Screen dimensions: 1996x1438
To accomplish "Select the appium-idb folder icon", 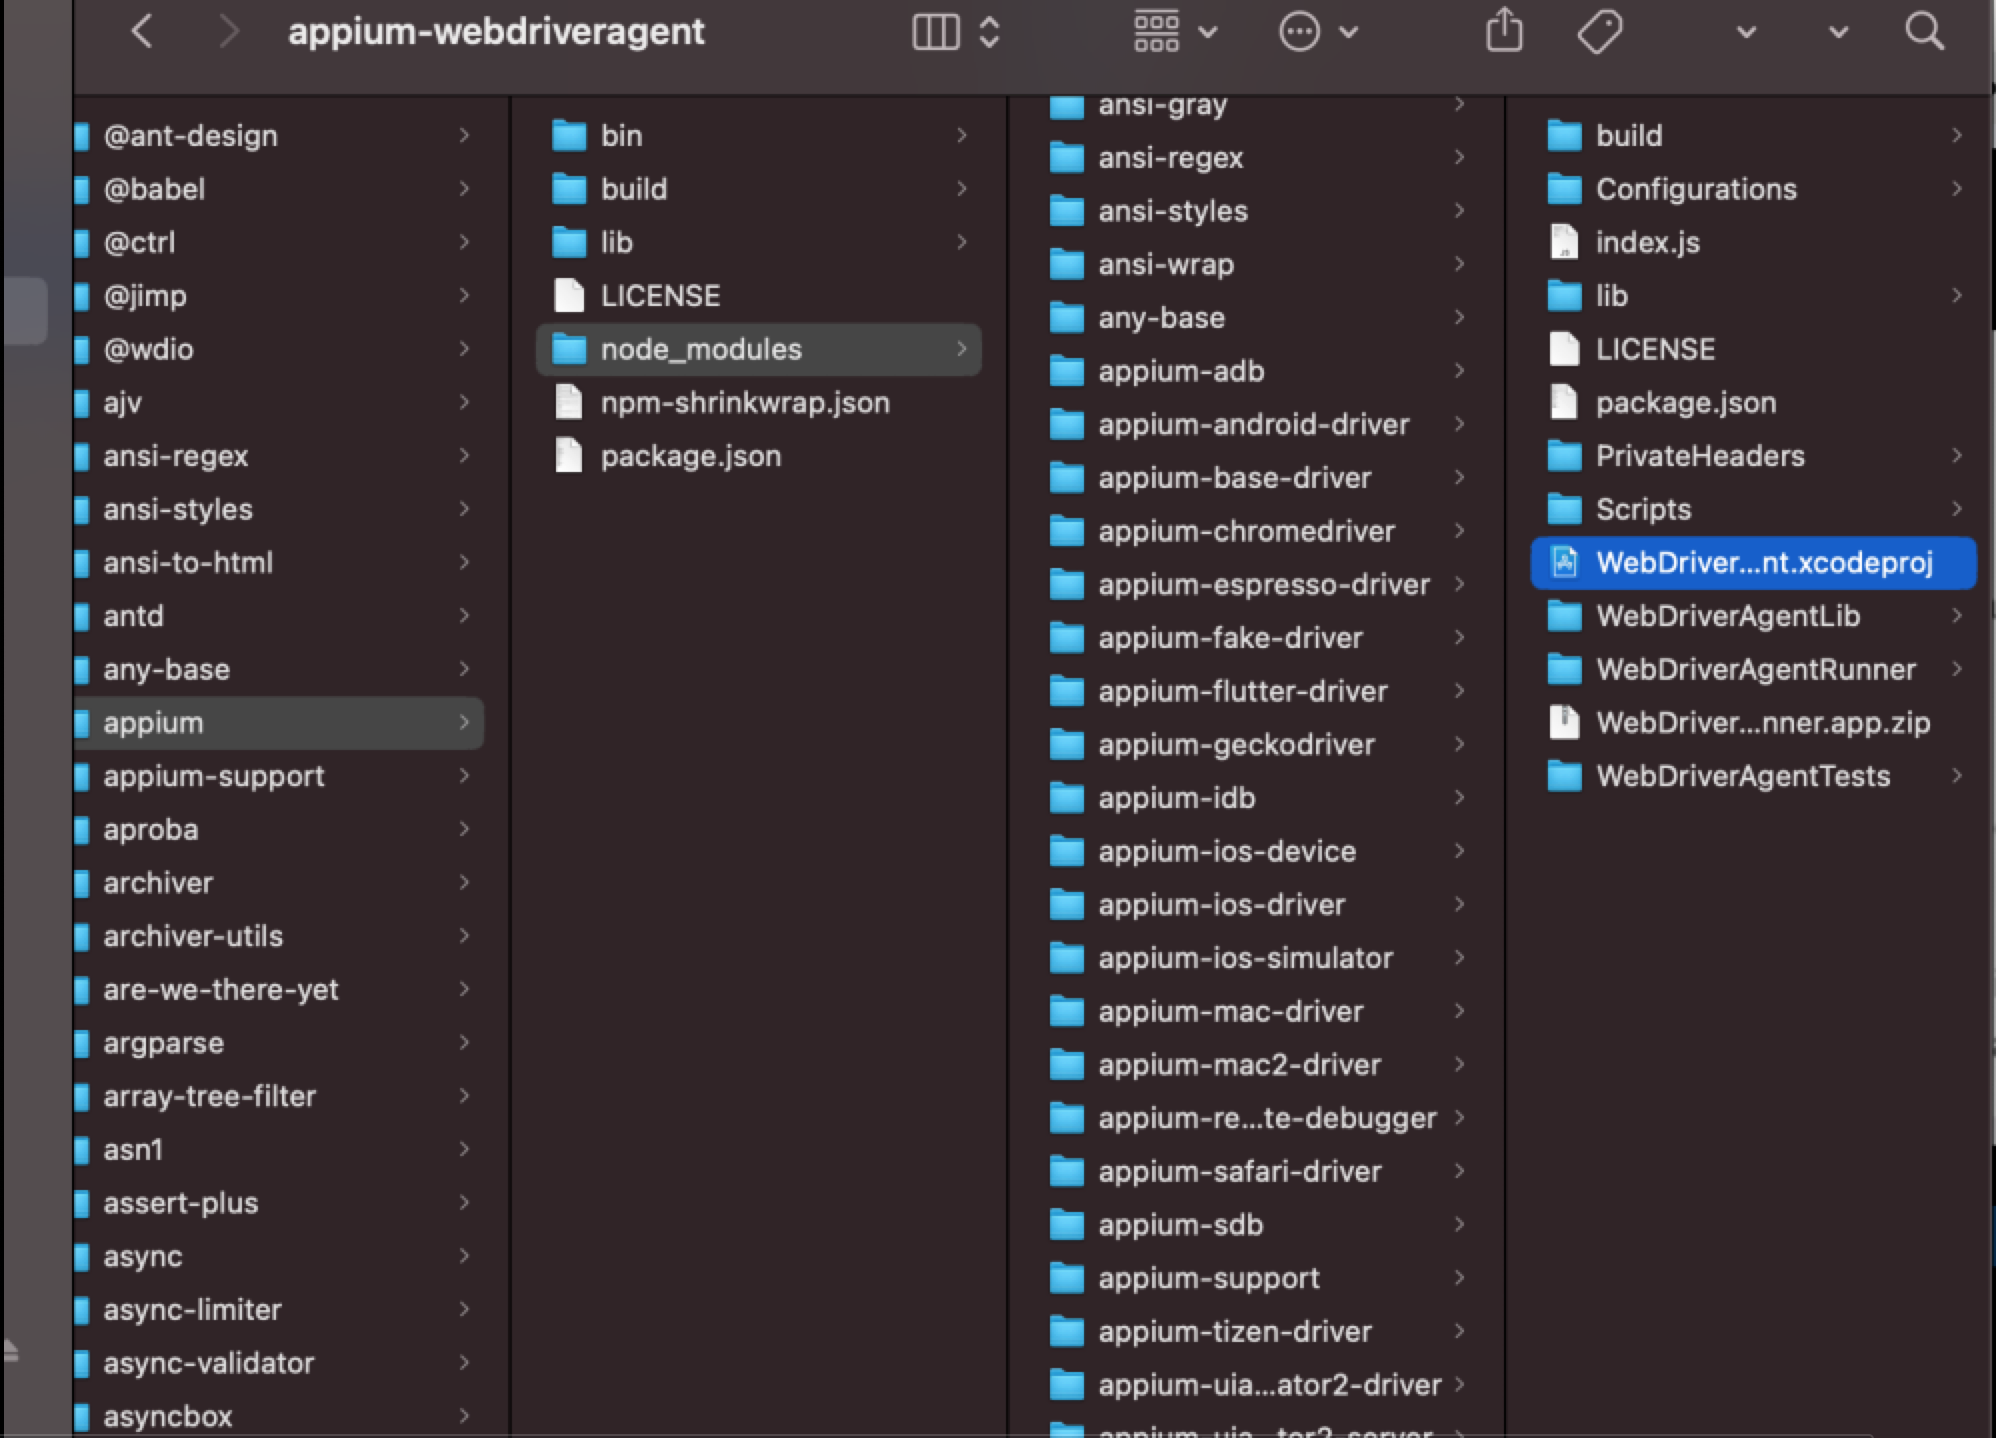I will coord(1067,798).
